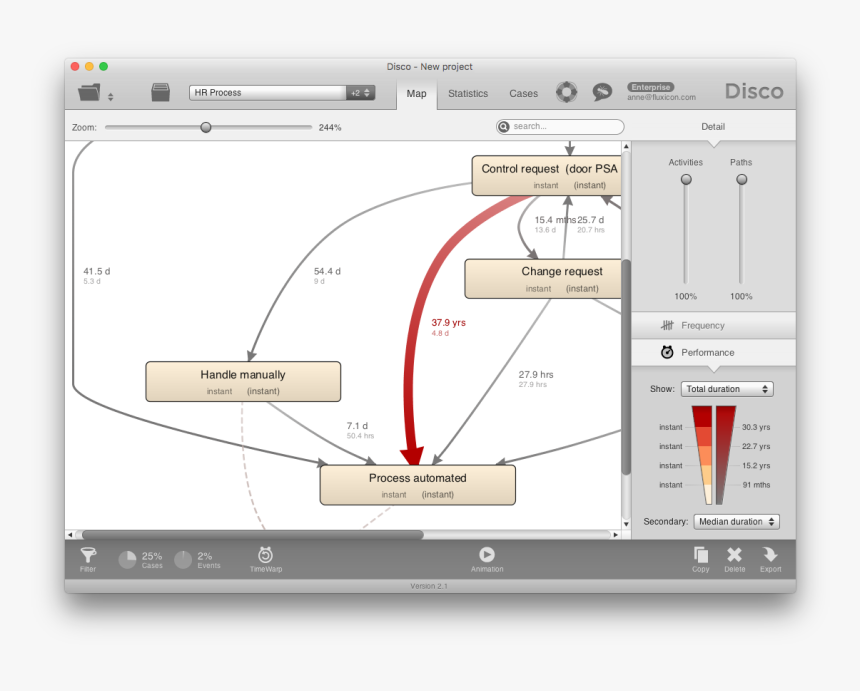This screenshot has height=691, width=860.
Task: Click the vertical scrollbar thumb
Action: (626, 367)
